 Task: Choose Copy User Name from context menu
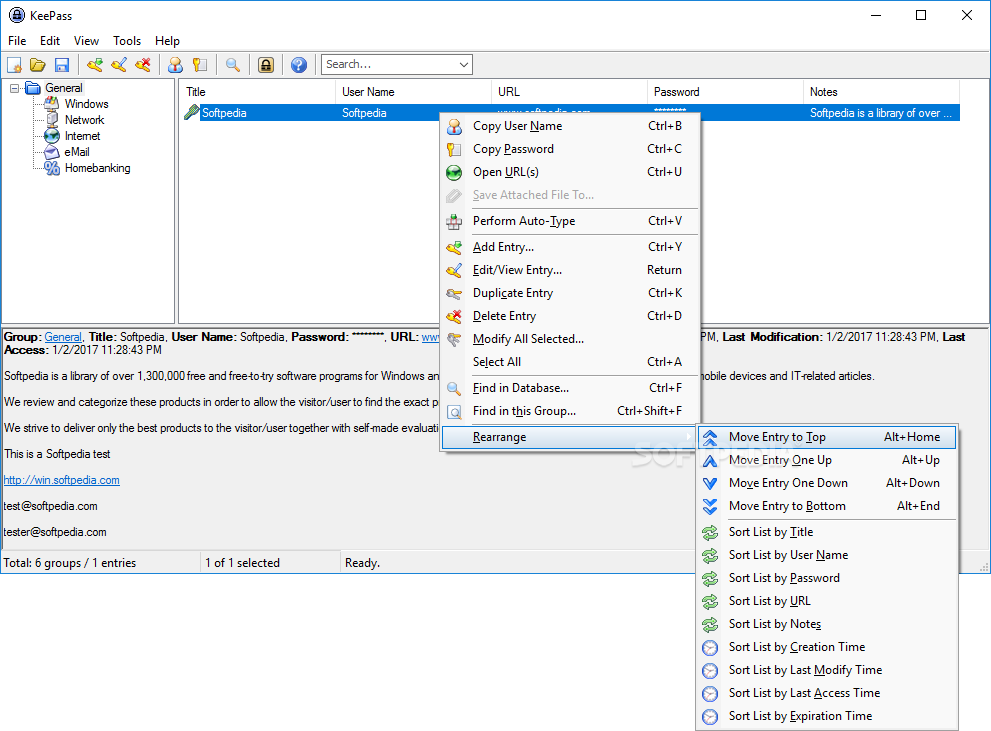[569, 126]
